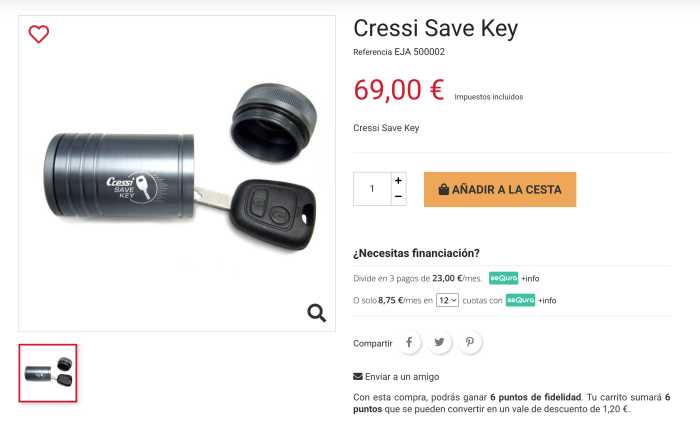
Task: Decrease quantity with minus button
Action: point(398,197)
